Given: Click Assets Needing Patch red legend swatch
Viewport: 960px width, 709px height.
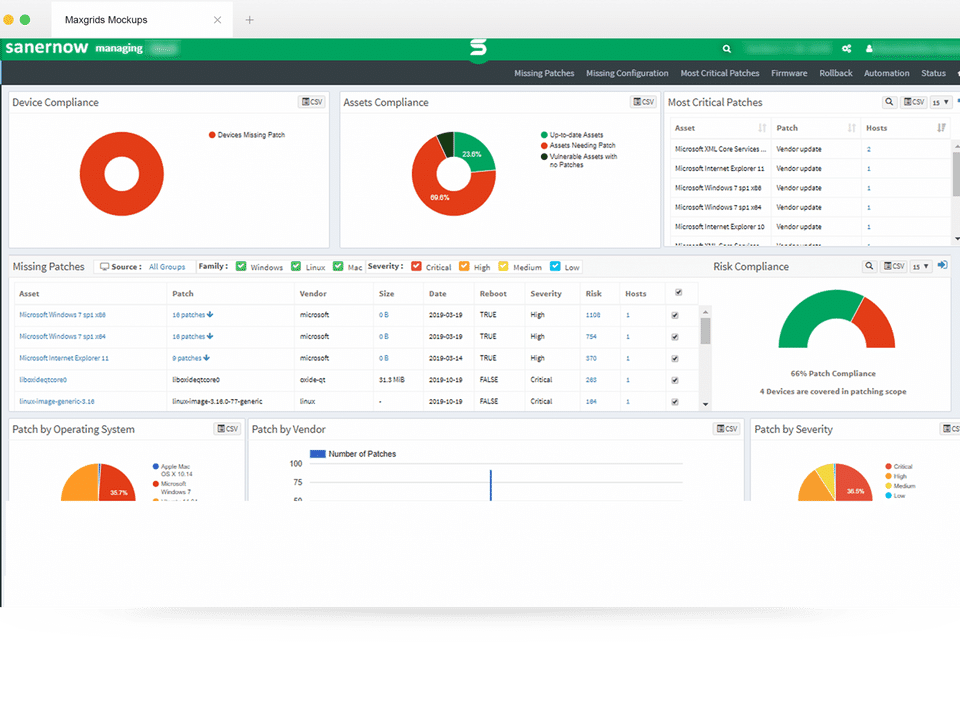Looking at the screenshot, I should tap(544, 146).
